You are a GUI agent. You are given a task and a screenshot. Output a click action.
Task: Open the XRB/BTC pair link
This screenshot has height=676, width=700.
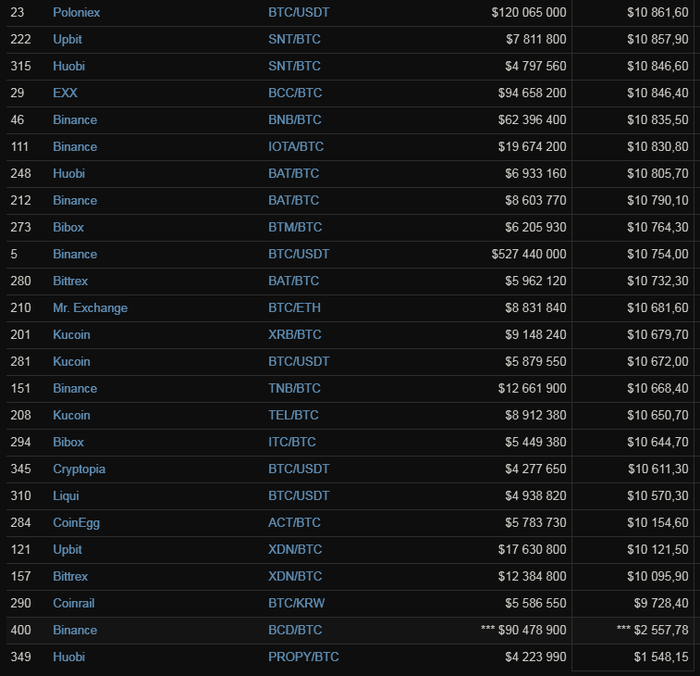(295, 335)
